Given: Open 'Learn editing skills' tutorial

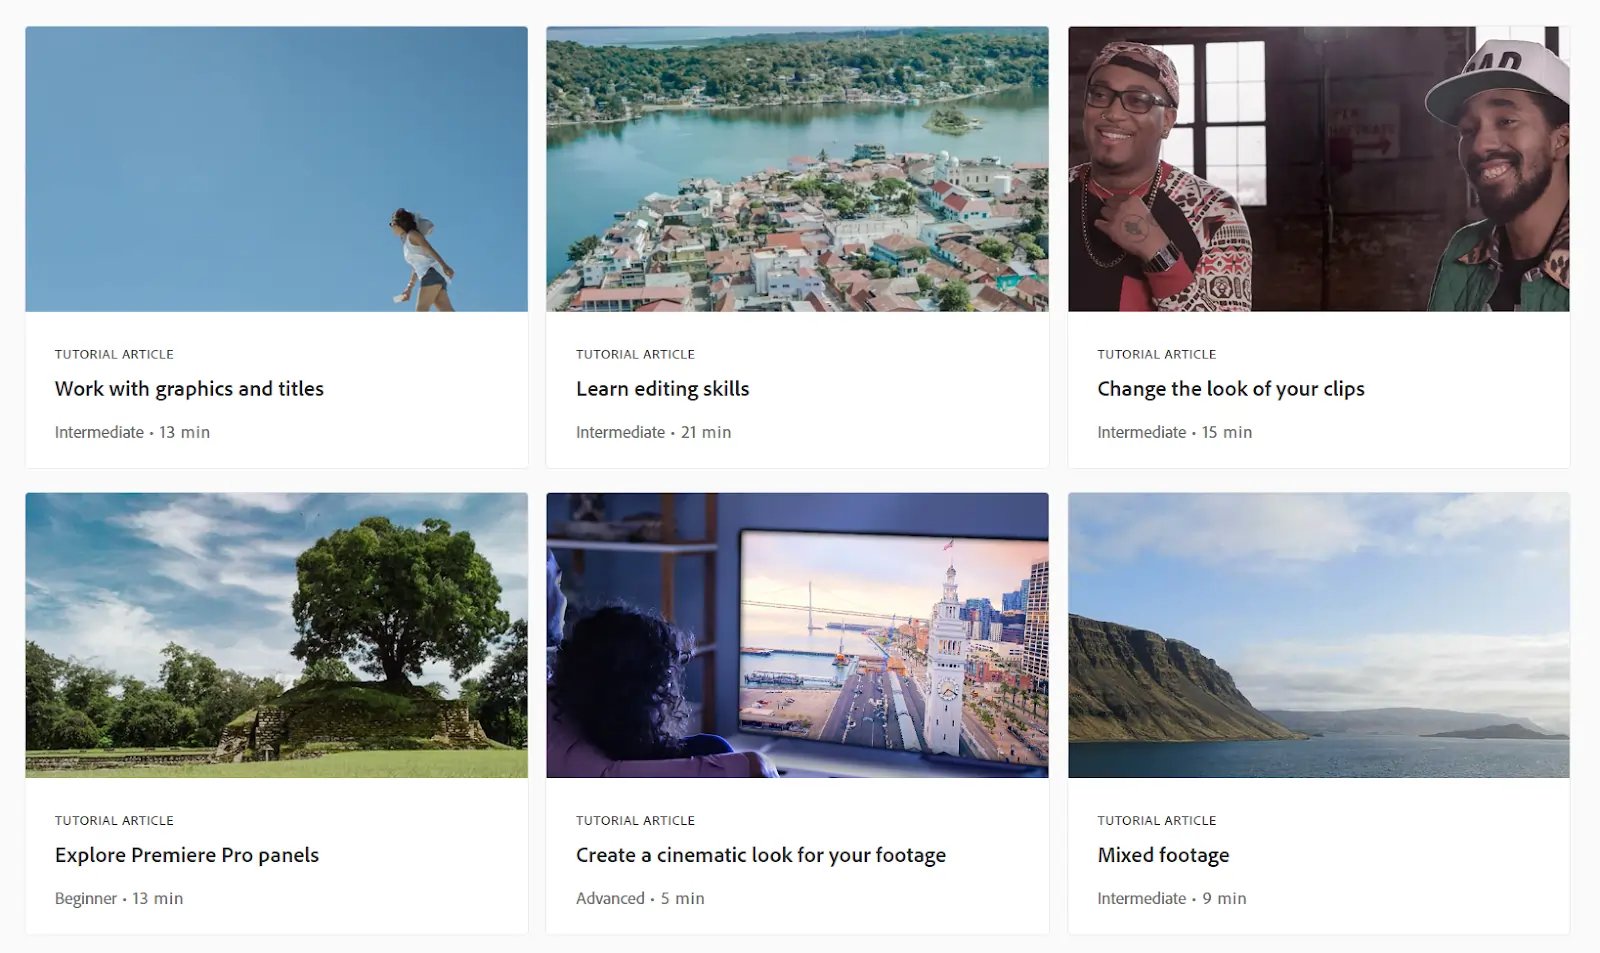Looking at the screenshot, I should click(662, 389).
